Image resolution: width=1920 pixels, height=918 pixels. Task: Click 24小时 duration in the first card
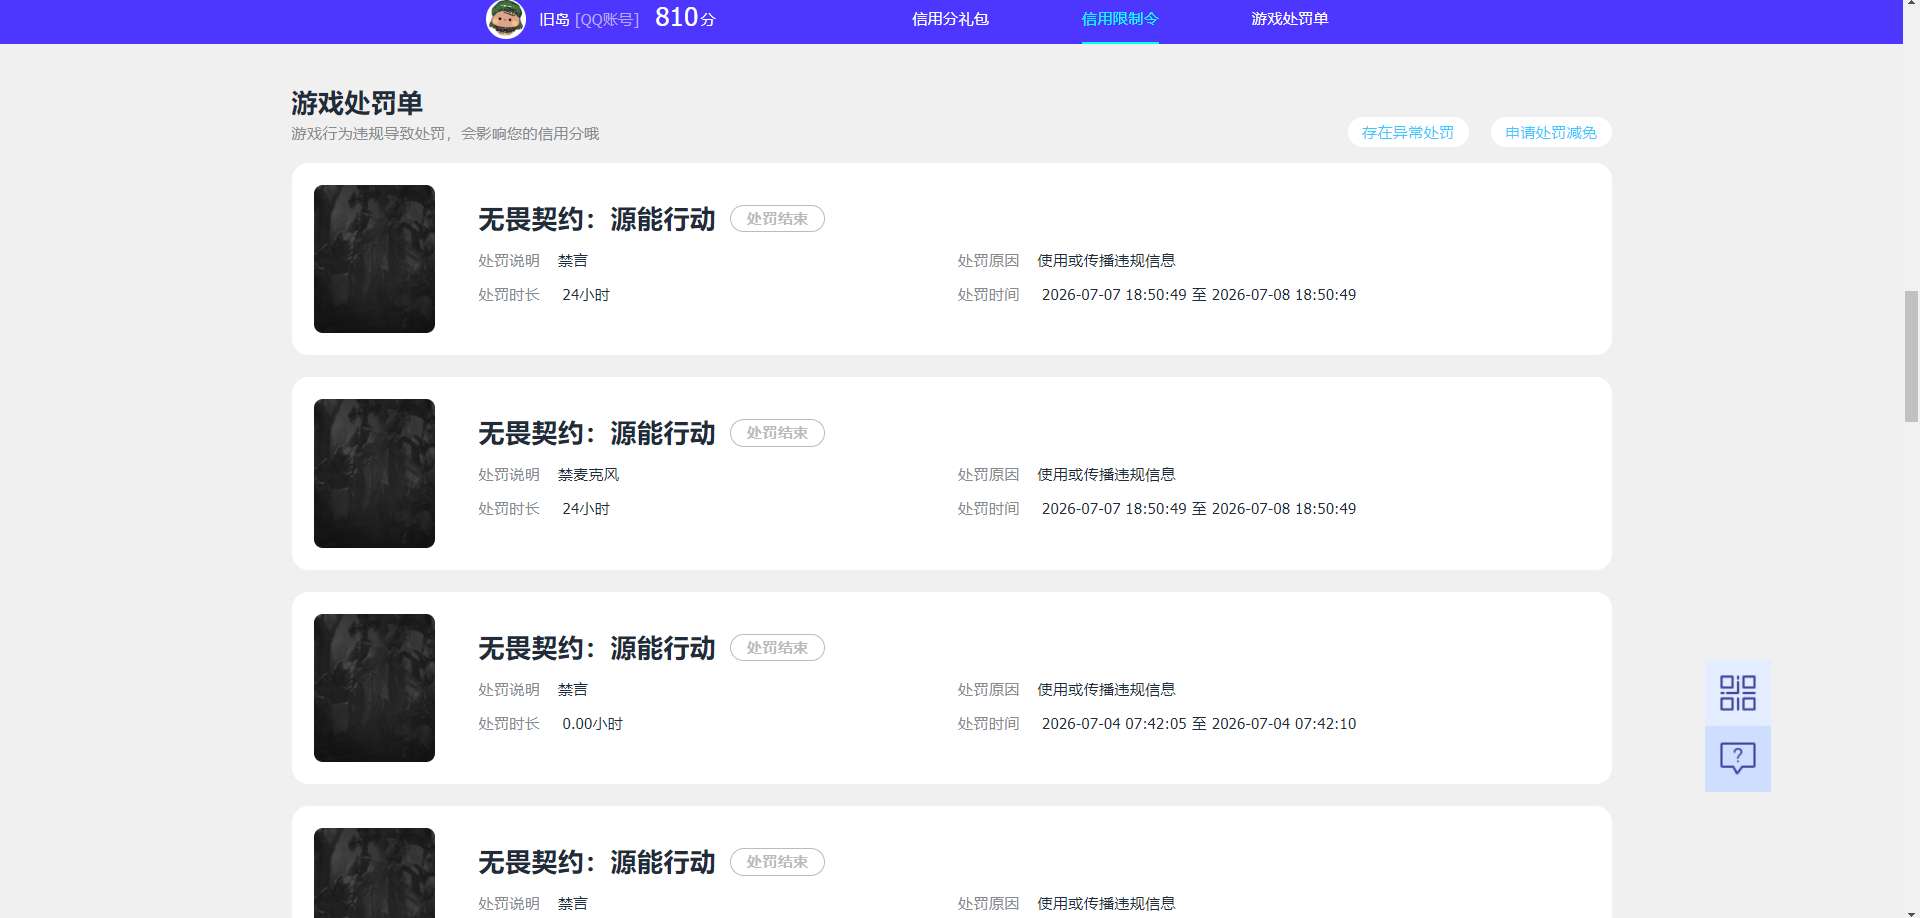pos(586,295)
